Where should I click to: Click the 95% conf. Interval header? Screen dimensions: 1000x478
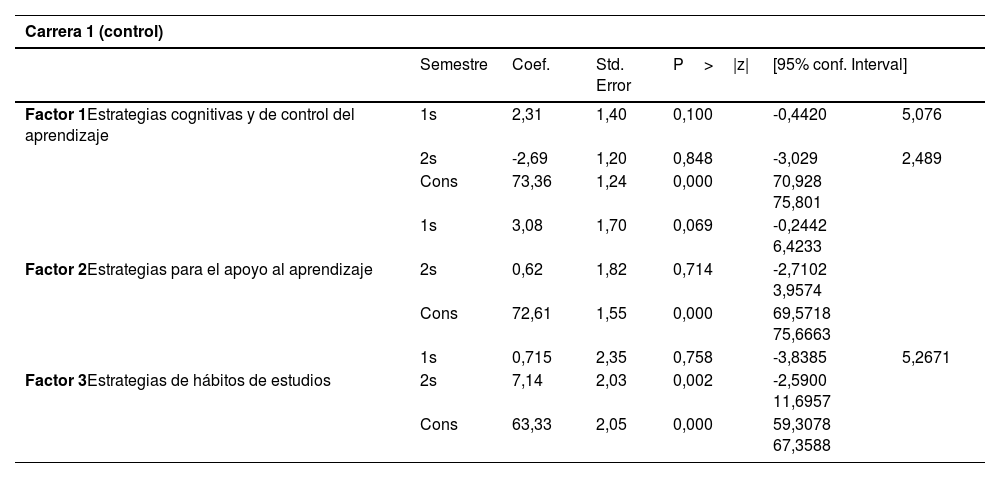[839, 65]
